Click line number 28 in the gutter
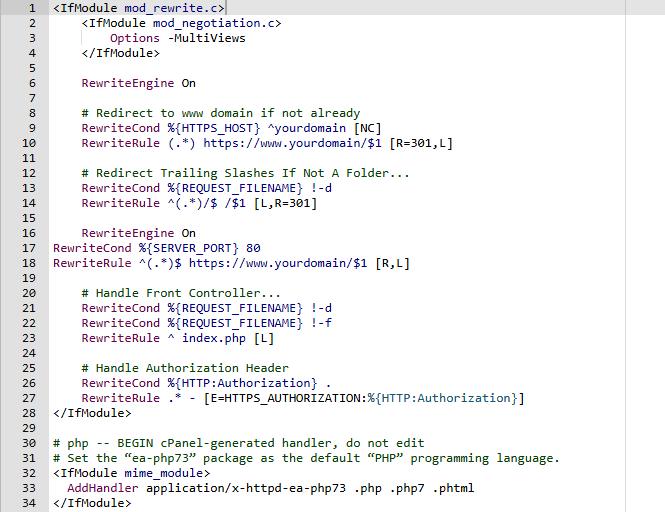The width and height of the screenshot is (665, 512). point(29,413)
